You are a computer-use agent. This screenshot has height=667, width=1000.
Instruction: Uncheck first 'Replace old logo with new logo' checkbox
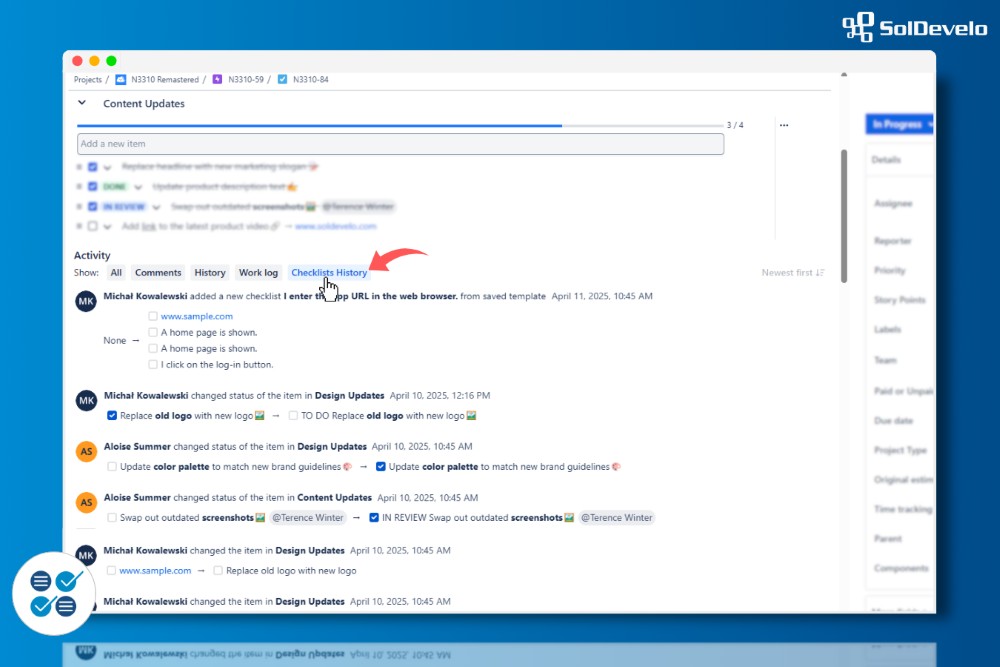coord(112,416)
